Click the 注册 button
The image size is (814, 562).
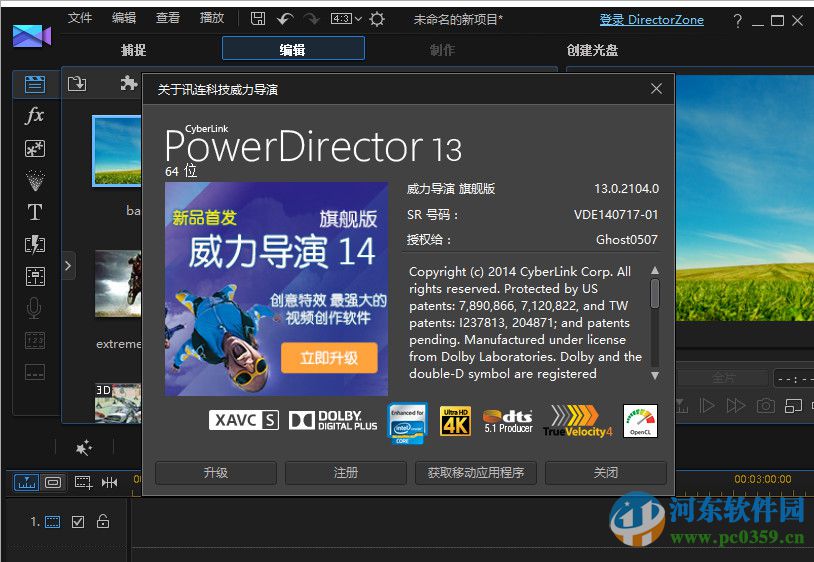(345, 472)
